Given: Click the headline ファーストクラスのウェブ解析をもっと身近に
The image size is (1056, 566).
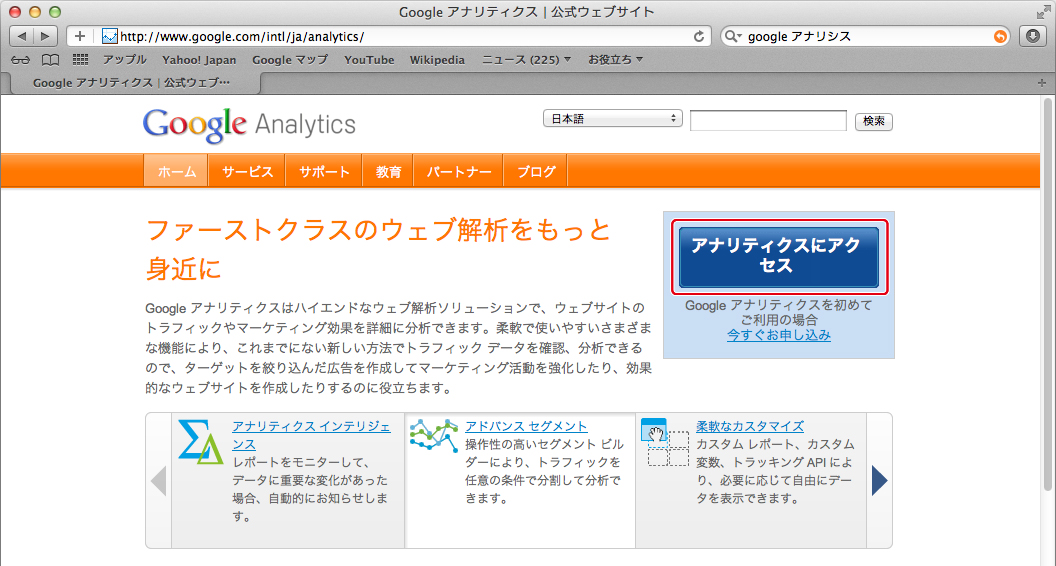Looking at the screenshot, I should pyautogui.click(x=378, y=249).
